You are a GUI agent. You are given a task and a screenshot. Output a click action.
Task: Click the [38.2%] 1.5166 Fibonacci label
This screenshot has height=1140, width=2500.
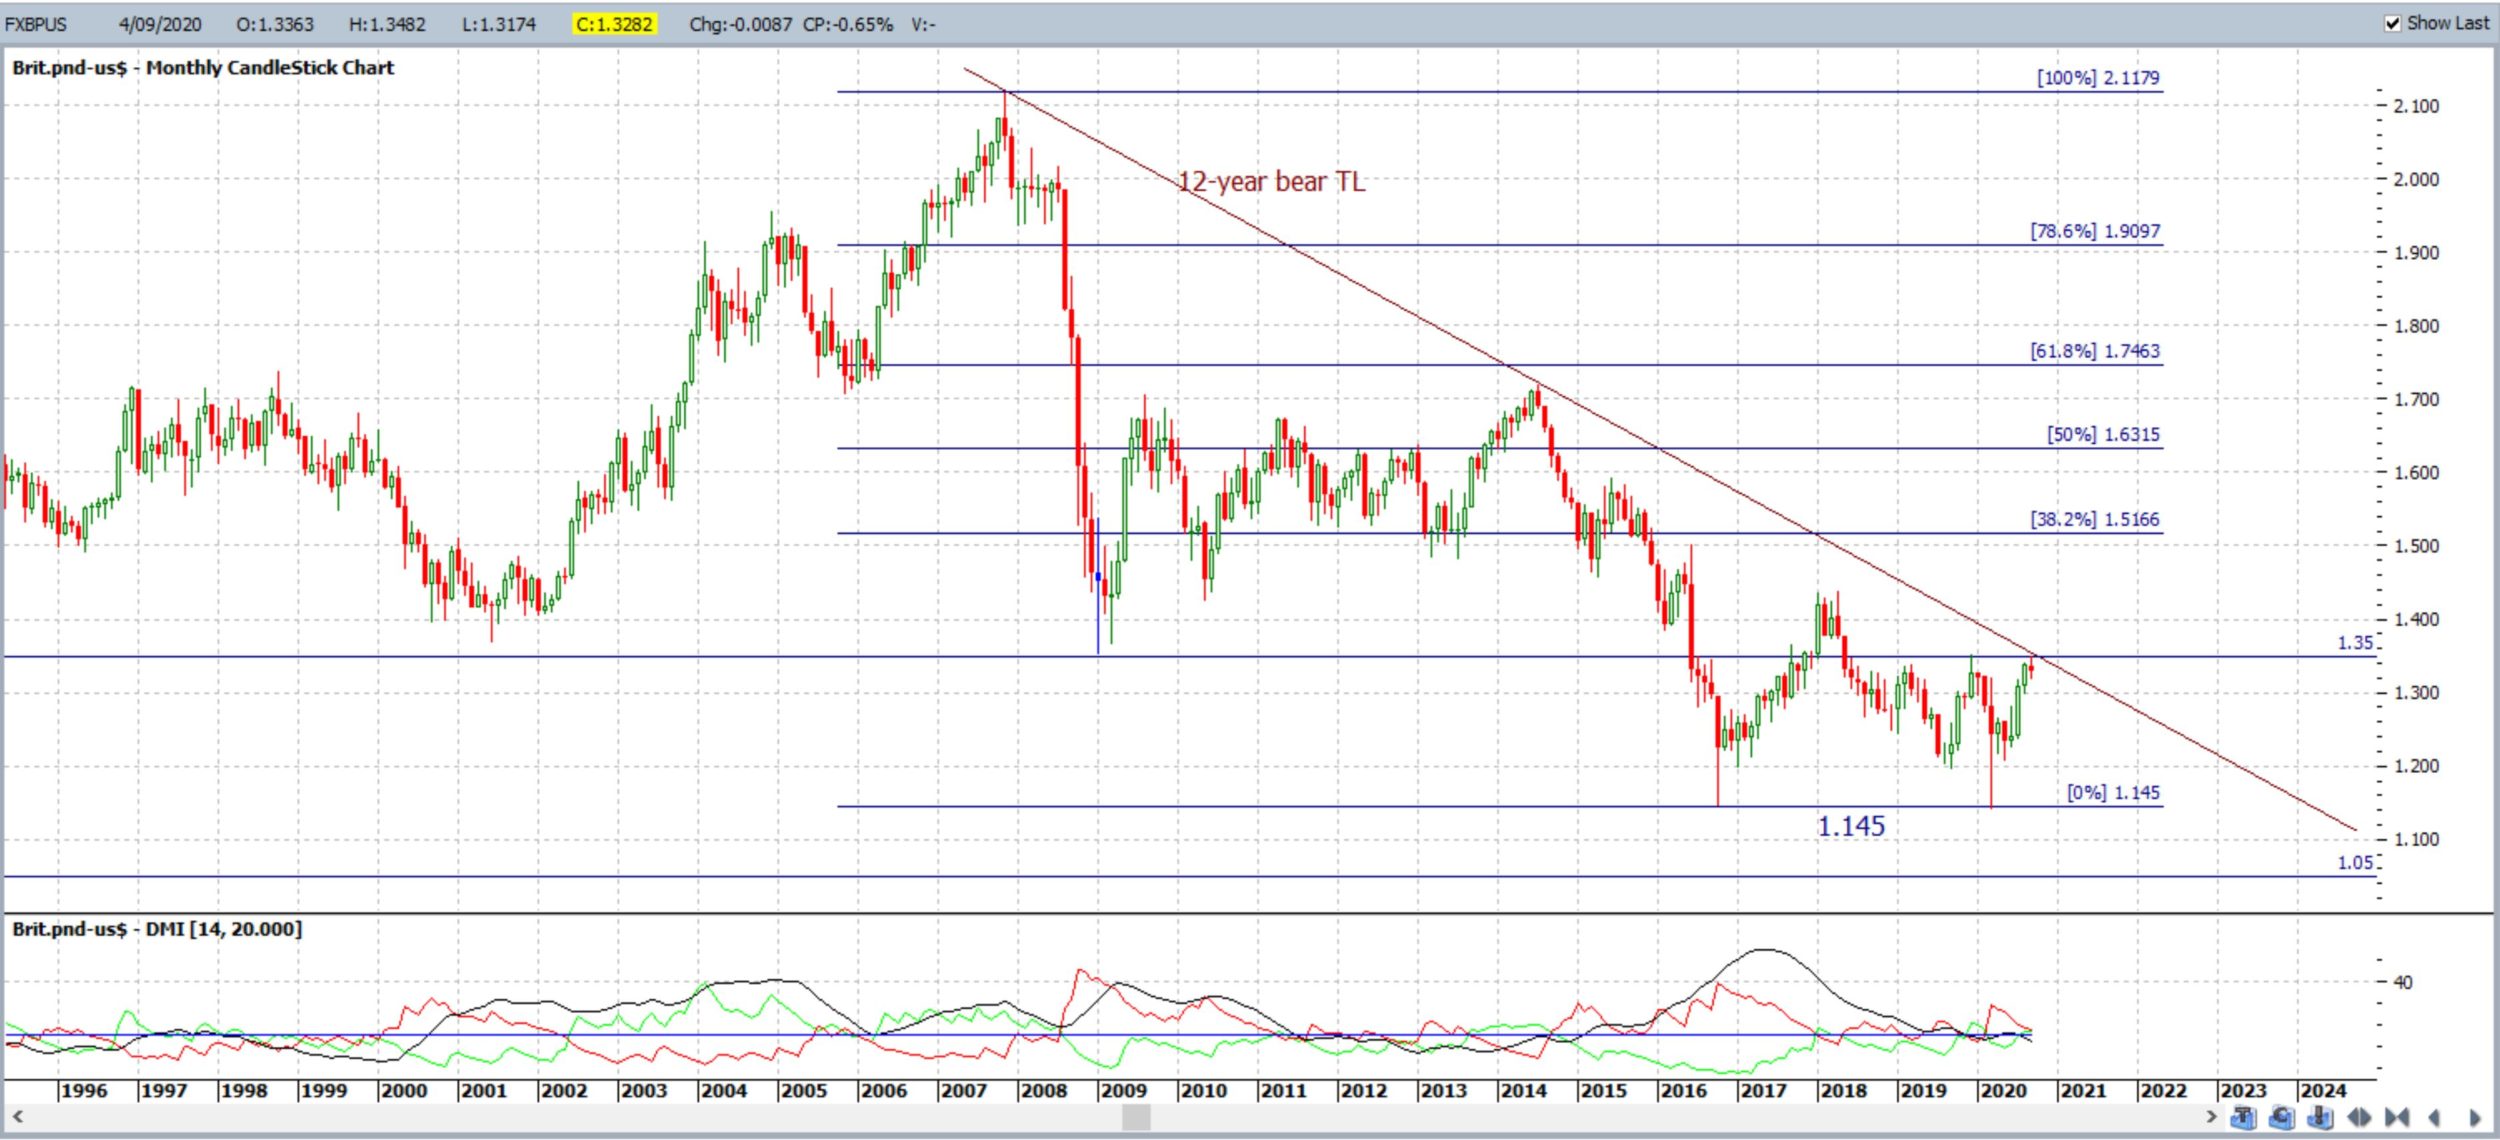point(2095,519)
